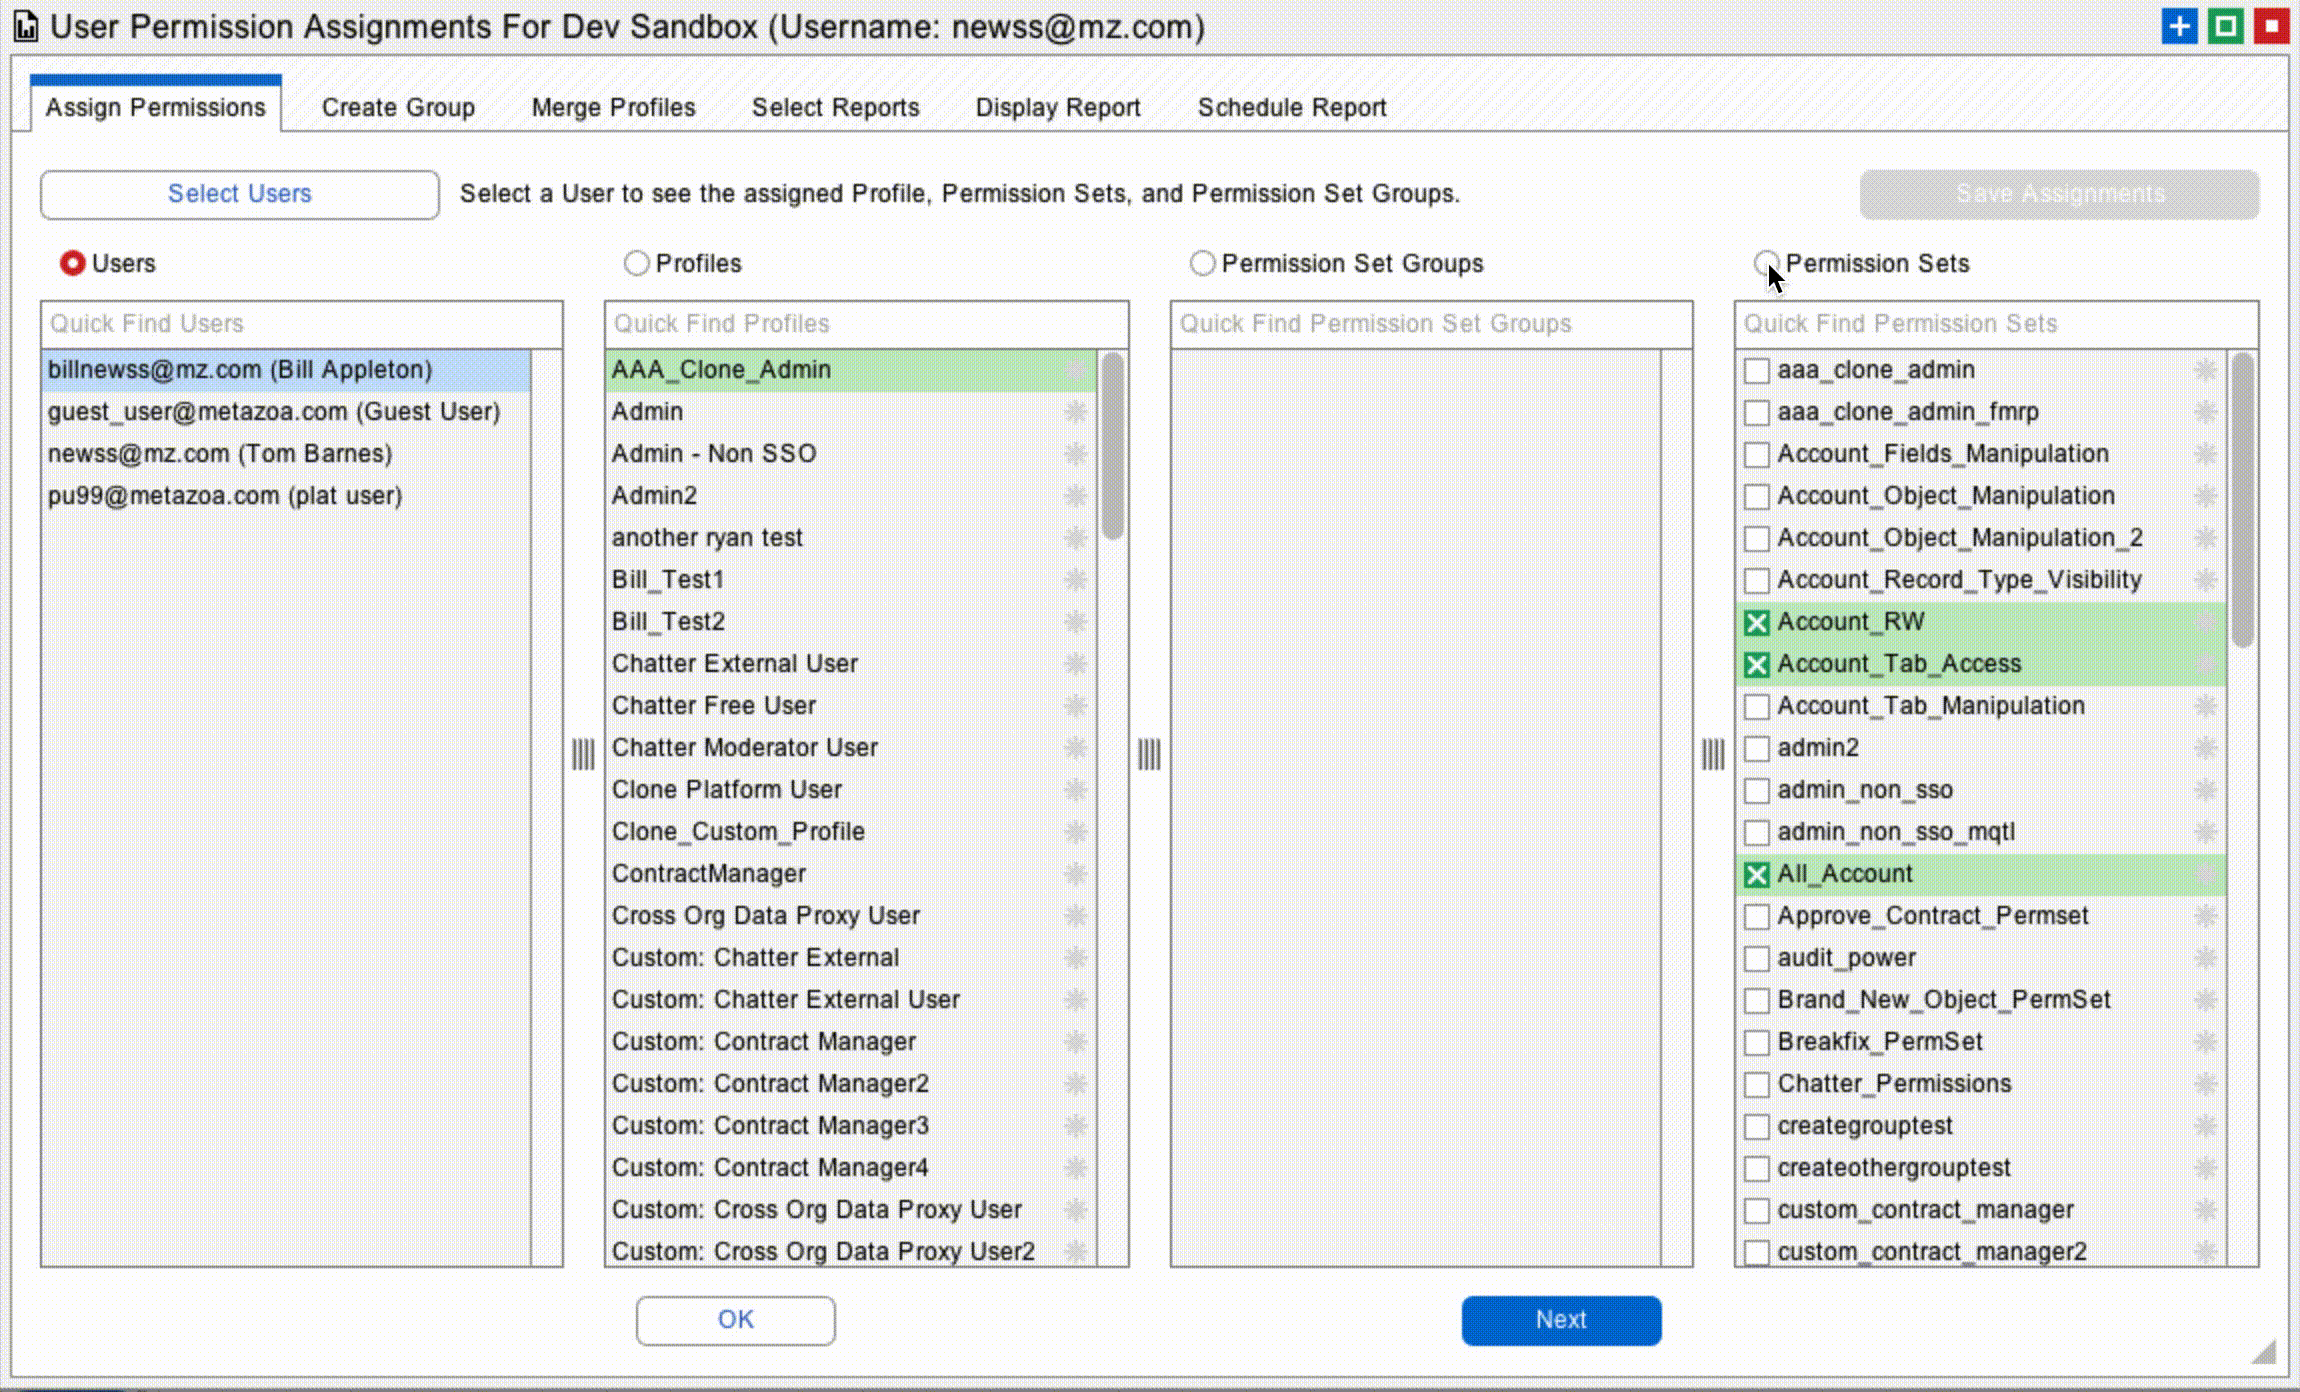This screenshot has width=2300, height=1392.
Task: Click the blue plus icon in title bar
Action: [x=2179, y=26]
